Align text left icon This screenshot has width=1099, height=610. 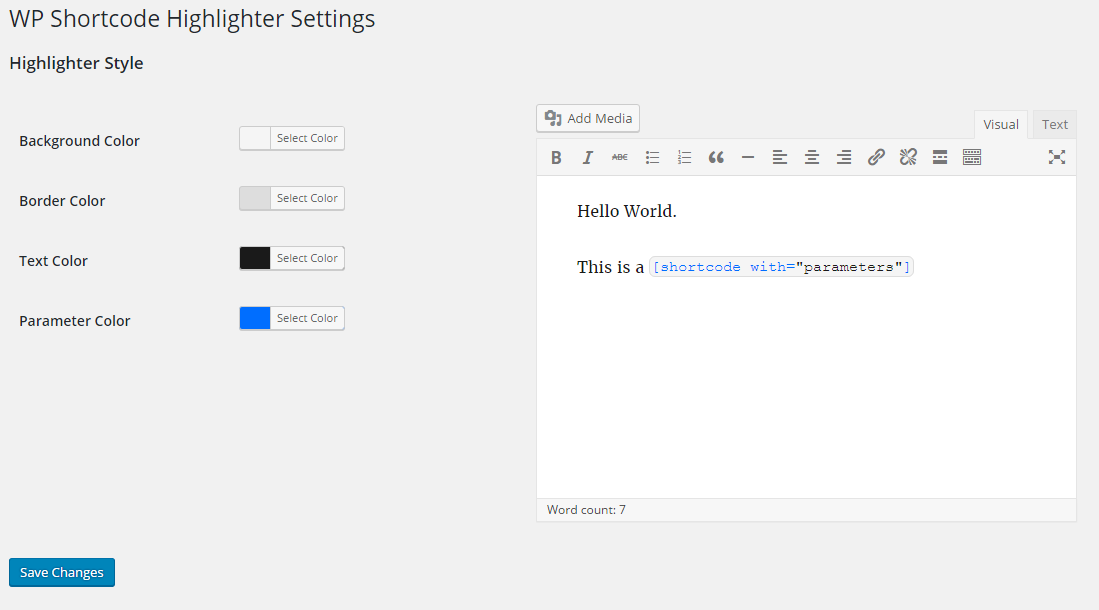pos(779,158)
